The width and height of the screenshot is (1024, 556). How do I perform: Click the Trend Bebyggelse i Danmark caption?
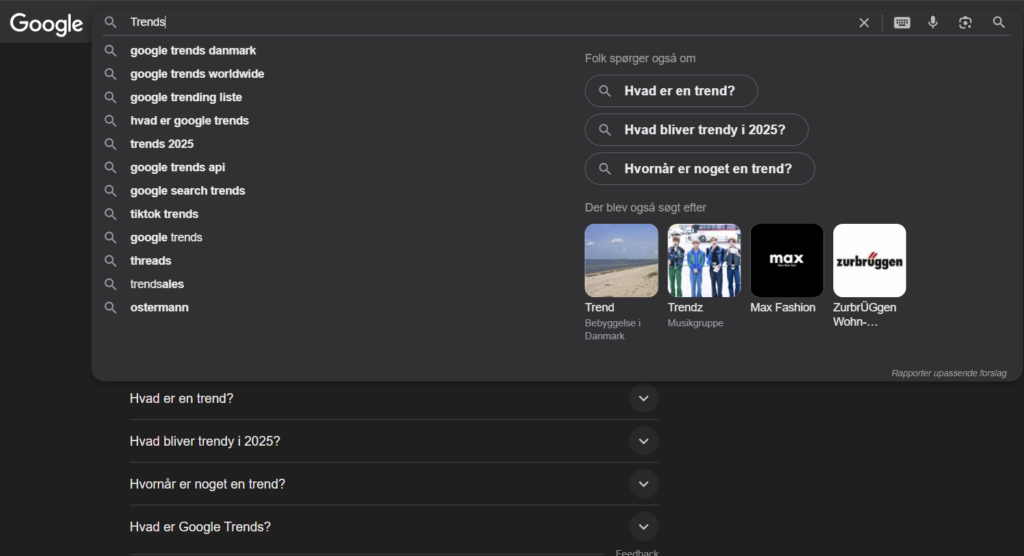pyautogui.click(x=613, y=321)
